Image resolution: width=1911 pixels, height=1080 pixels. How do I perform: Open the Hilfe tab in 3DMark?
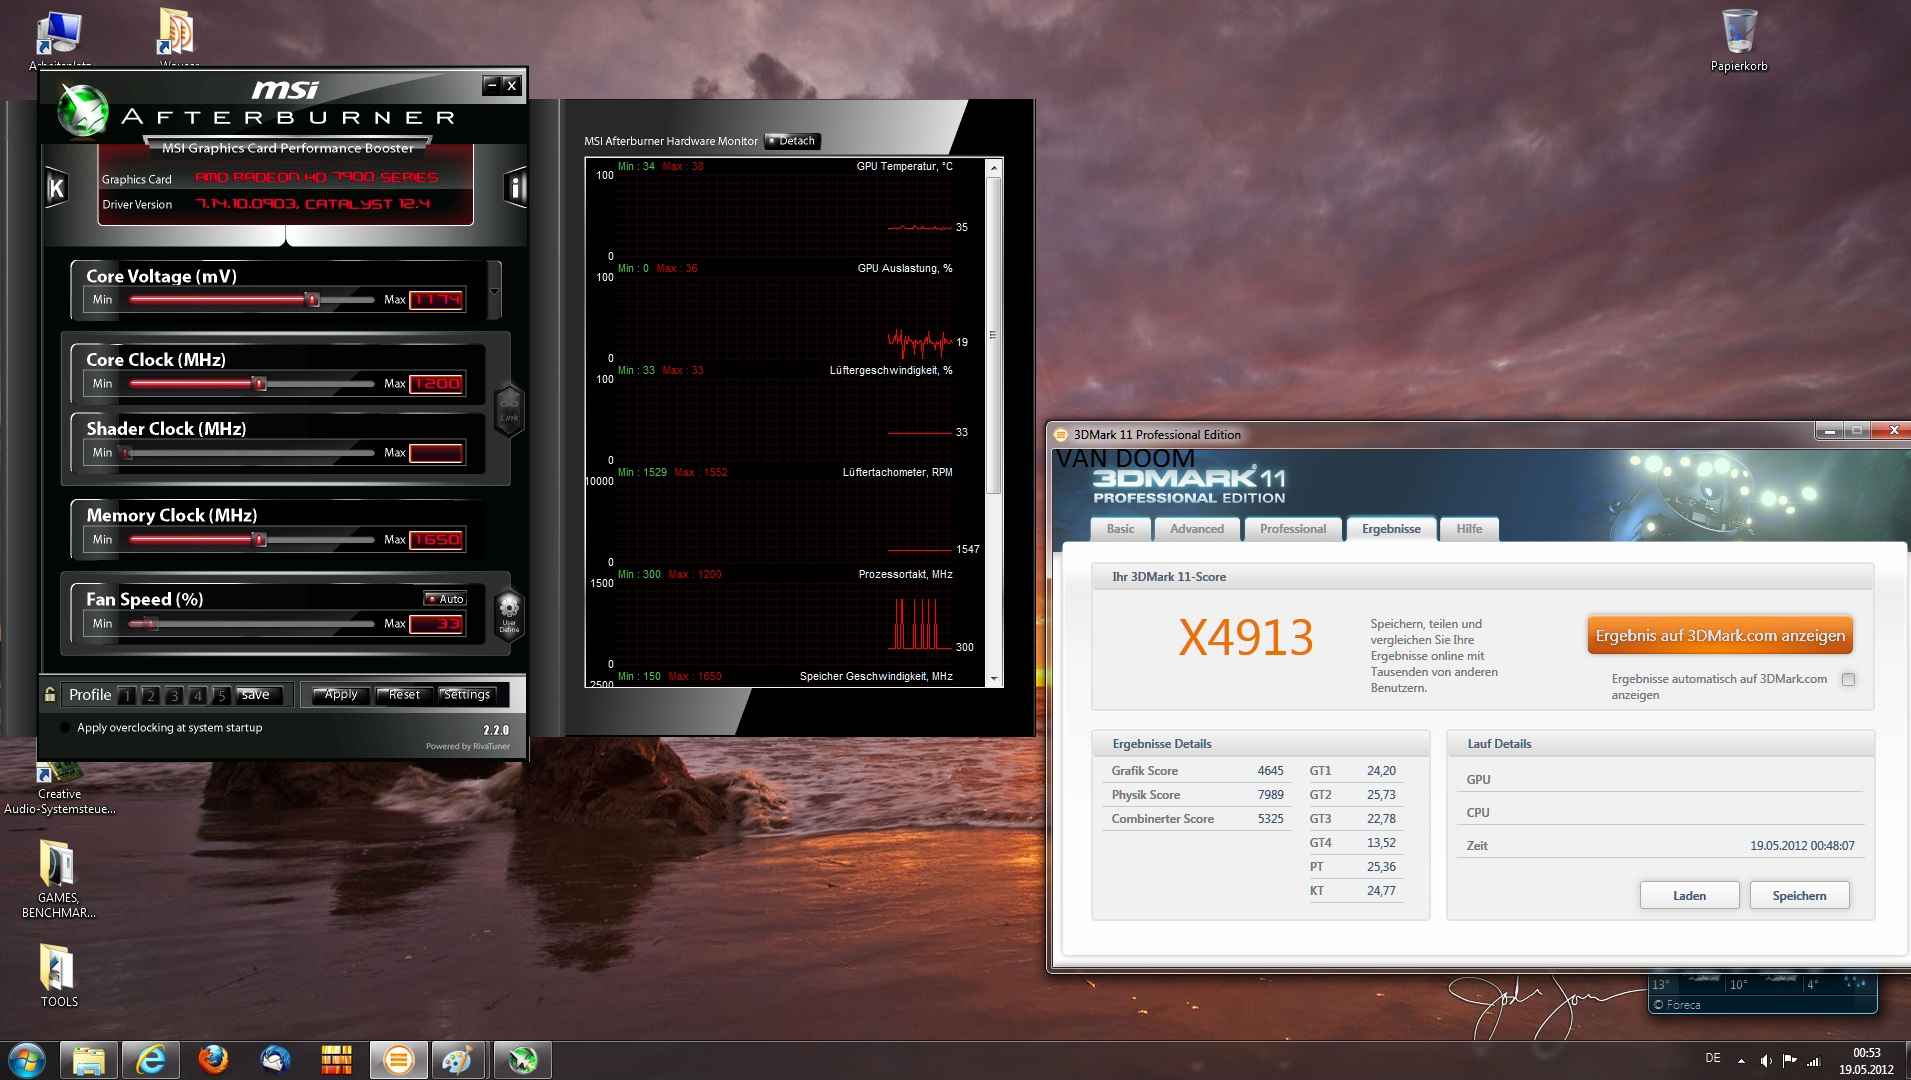pos(1469,529)
